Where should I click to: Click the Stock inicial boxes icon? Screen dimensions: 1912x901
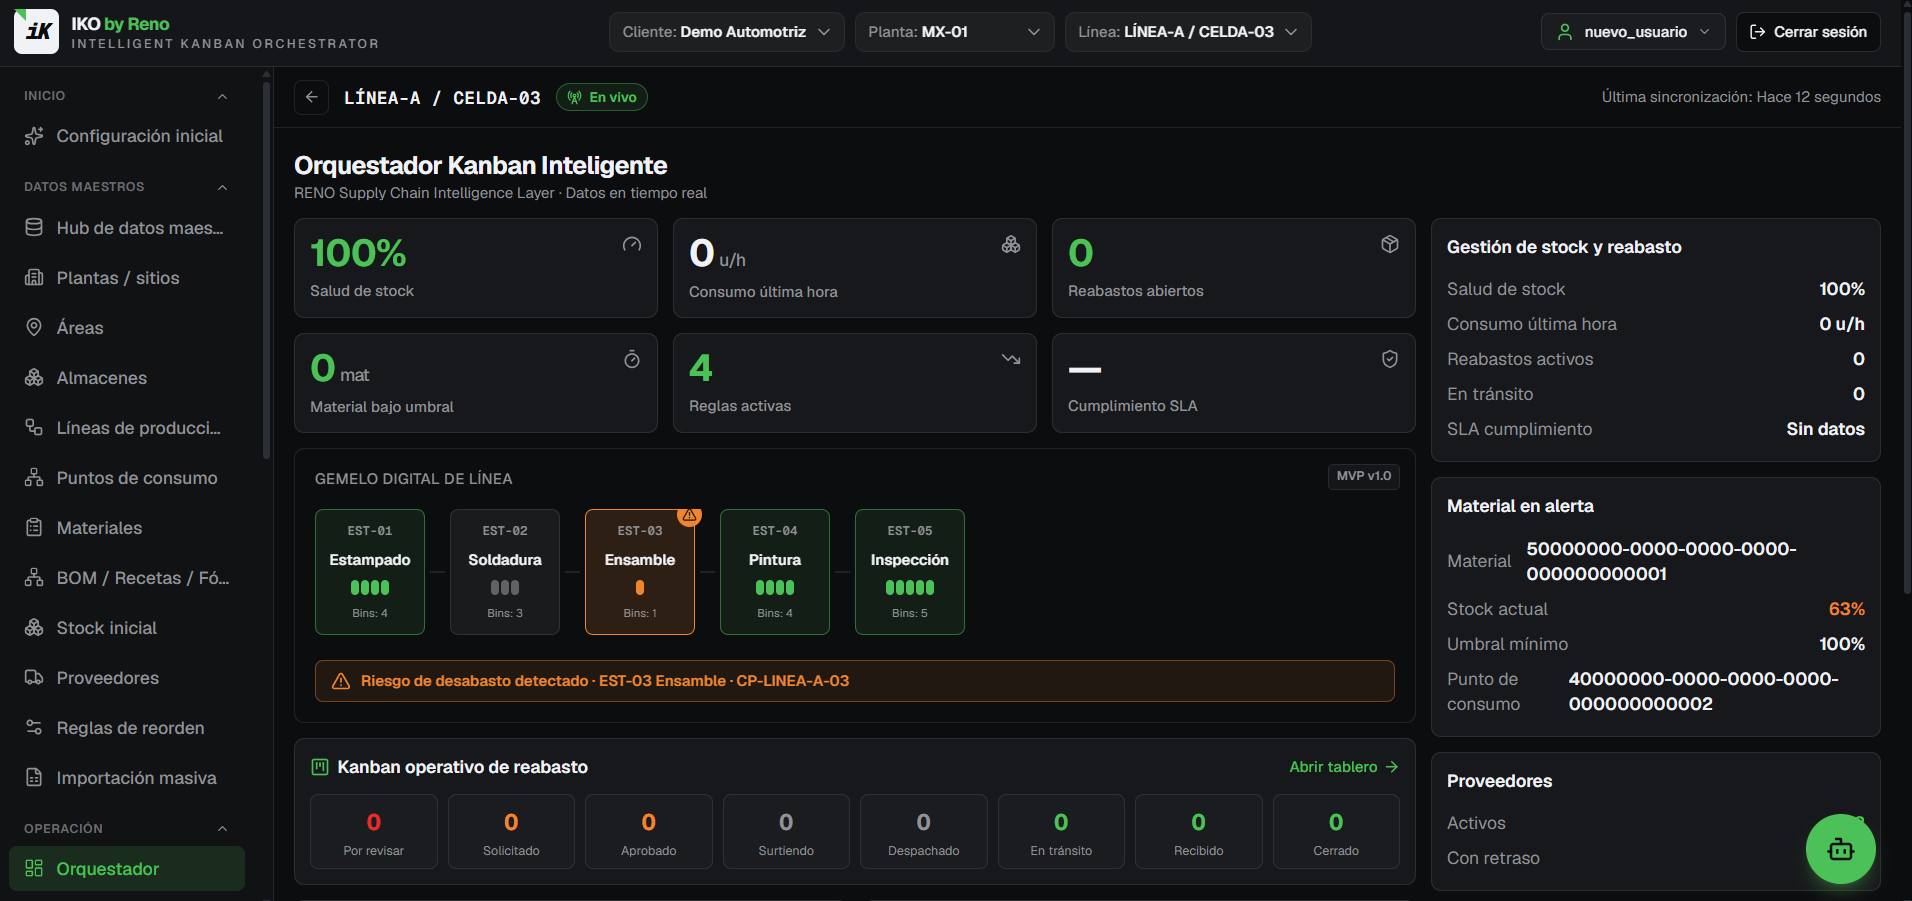(34, 628)
